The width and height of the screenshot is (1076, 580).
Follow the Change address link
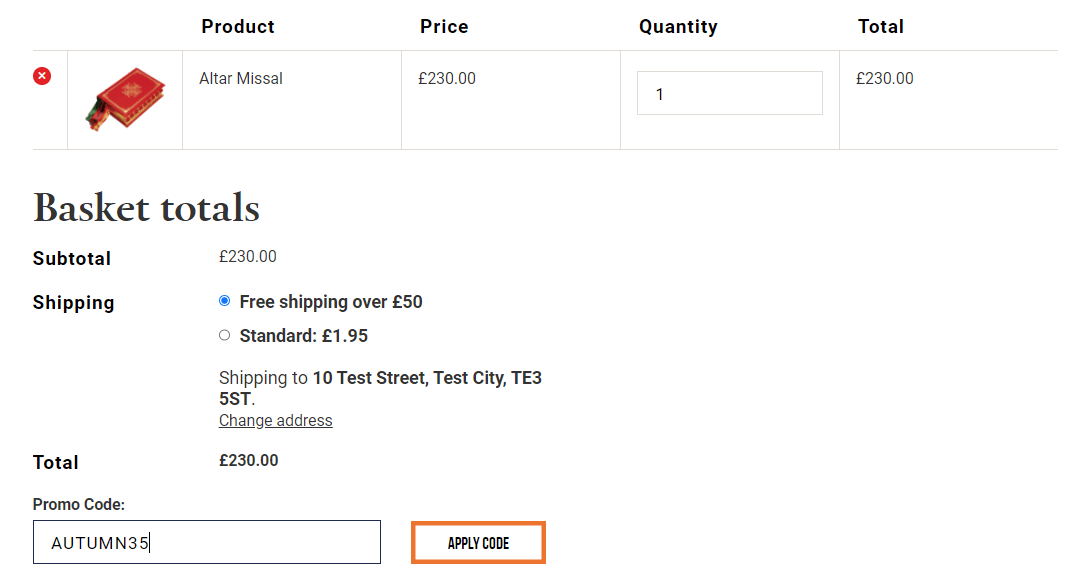(276, 421)
